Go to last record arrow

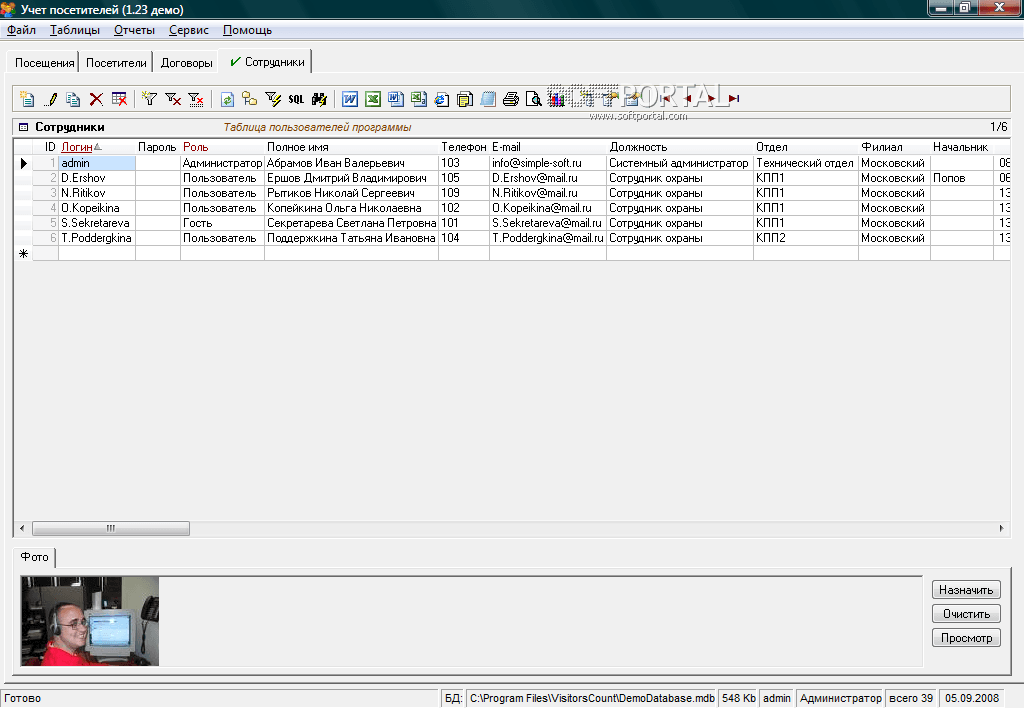(x=734, y=99)
